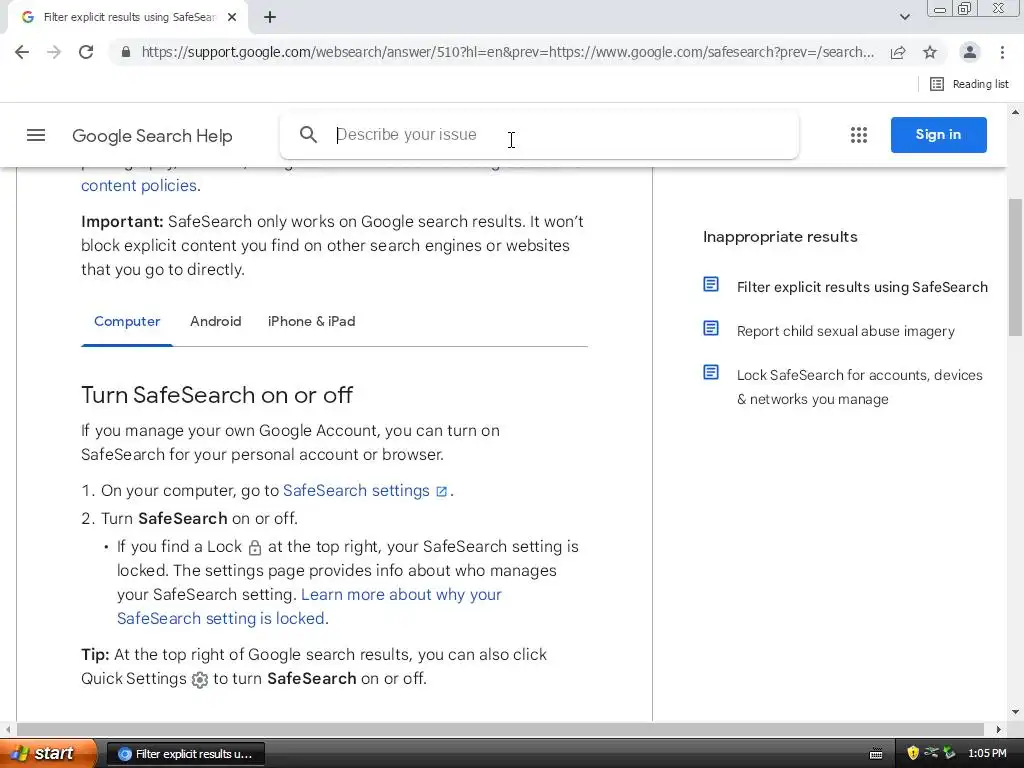Click the horizontal scrollbar thumb
Screen dimensions: 1024x768
click(x=500, y=729)
